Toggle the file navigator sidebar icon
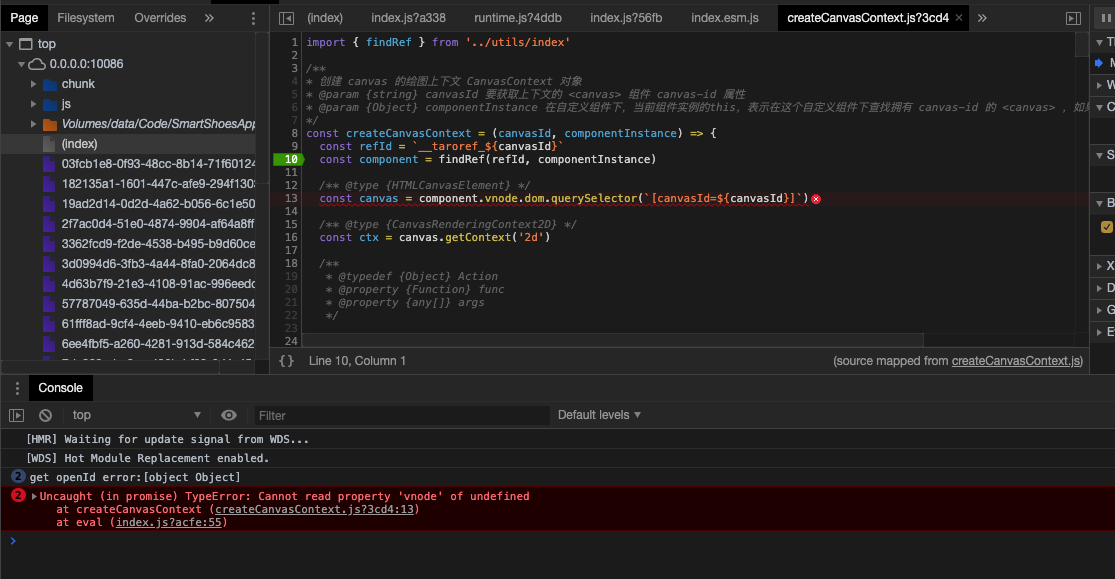Viewport: 1115px width, 579px height. coord(287,18)
